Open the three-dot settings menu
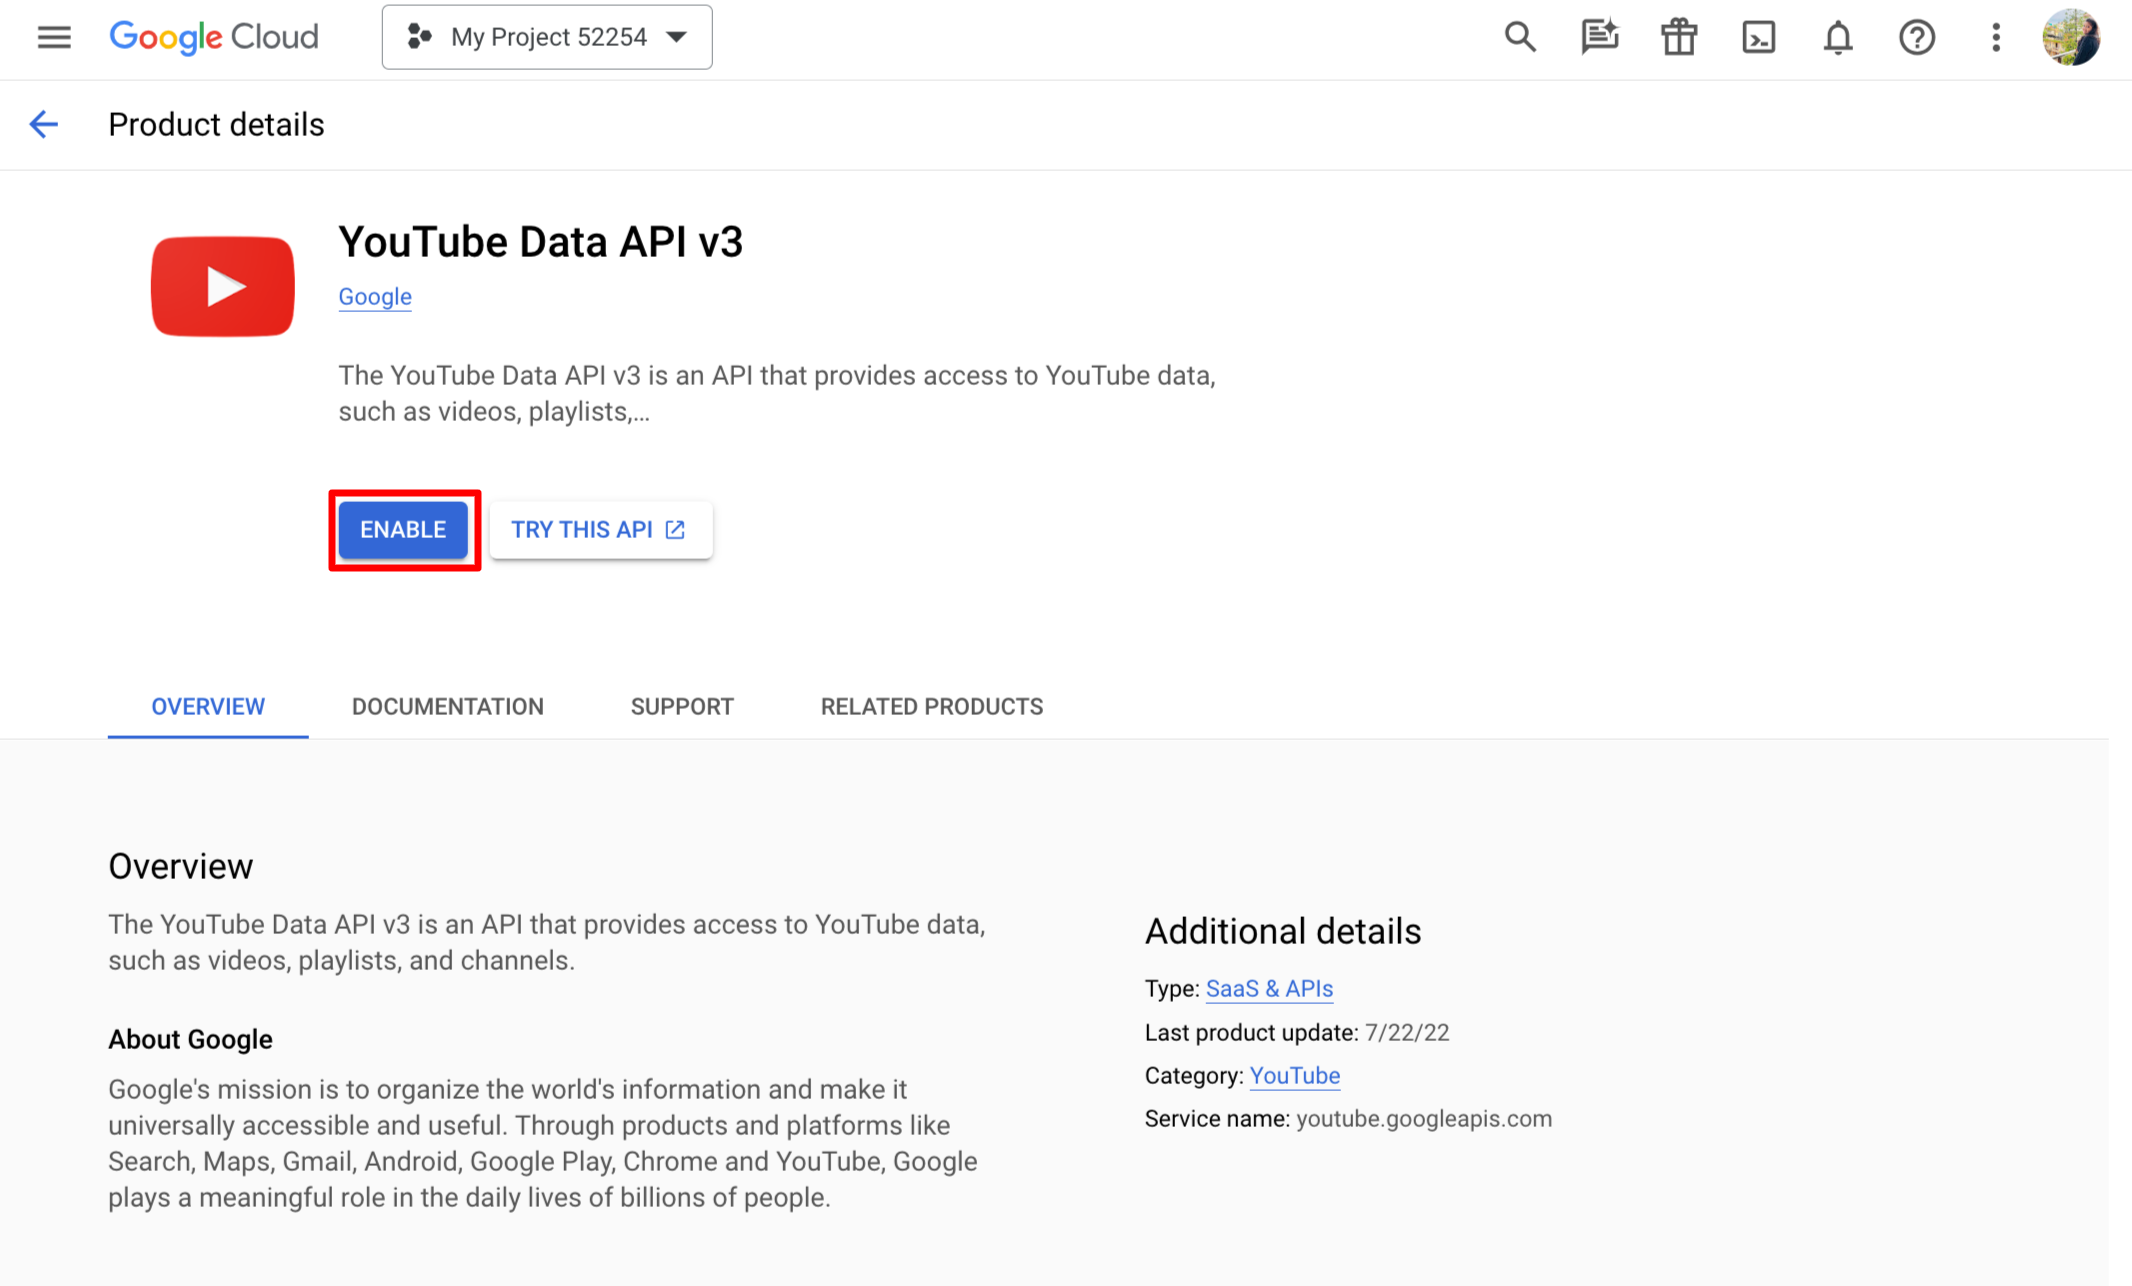 [1995, 37]
